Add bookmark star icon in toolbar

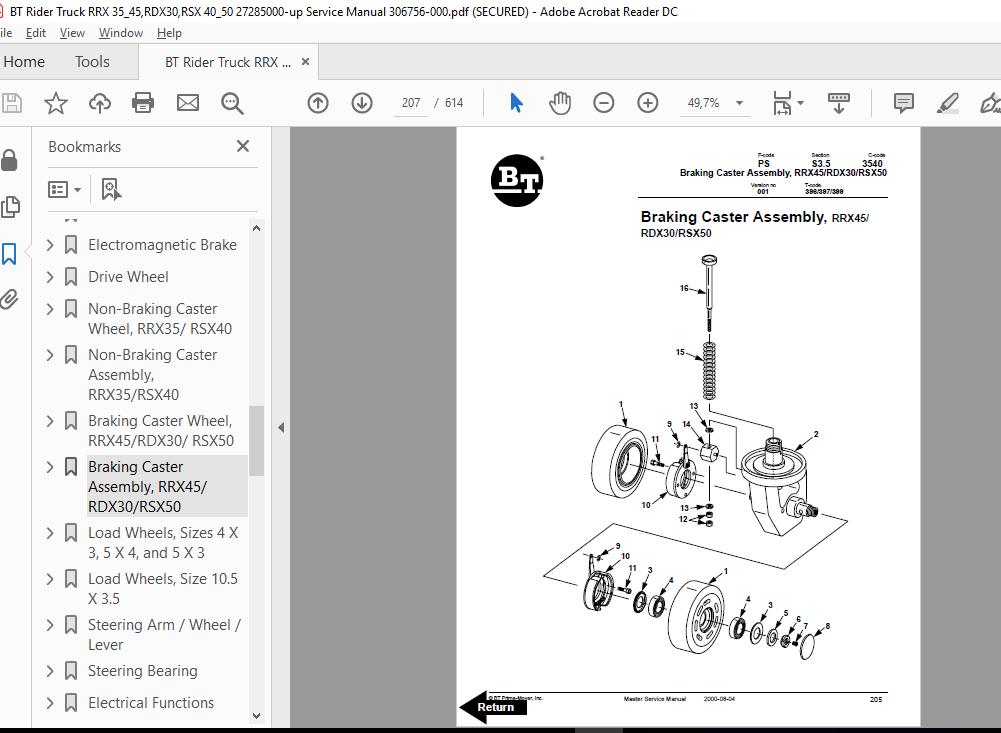pyautogui.click(x=56, y=103)
